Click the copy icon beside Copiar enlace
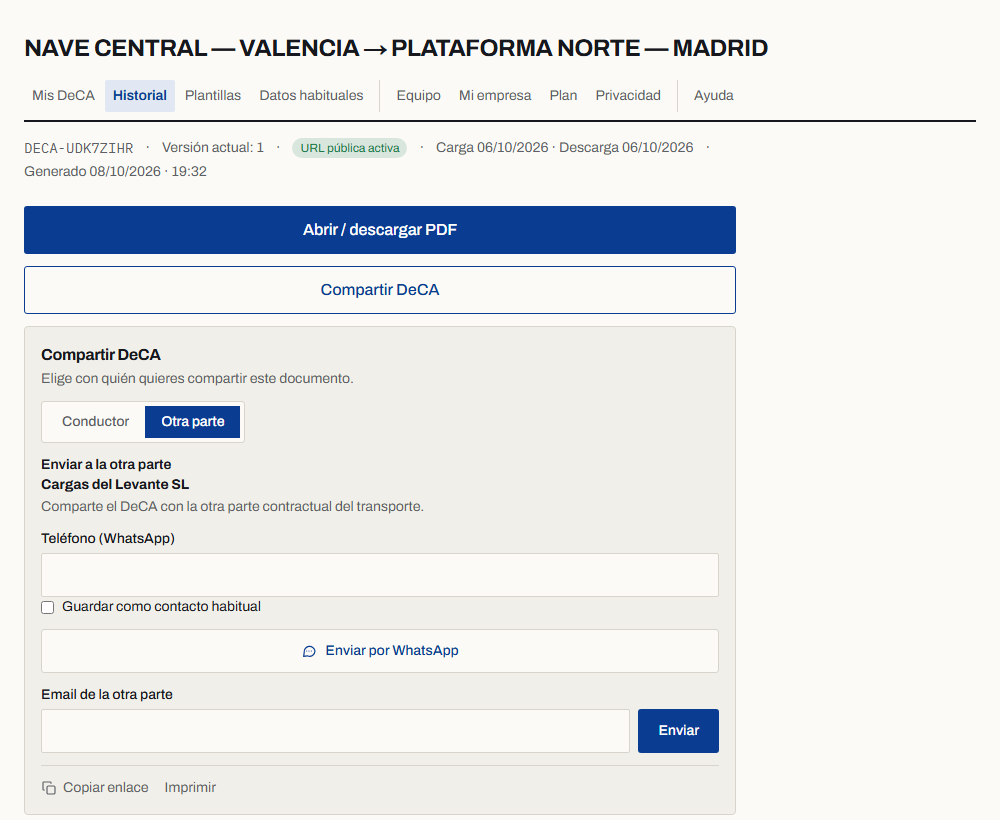 click(49, 788)
